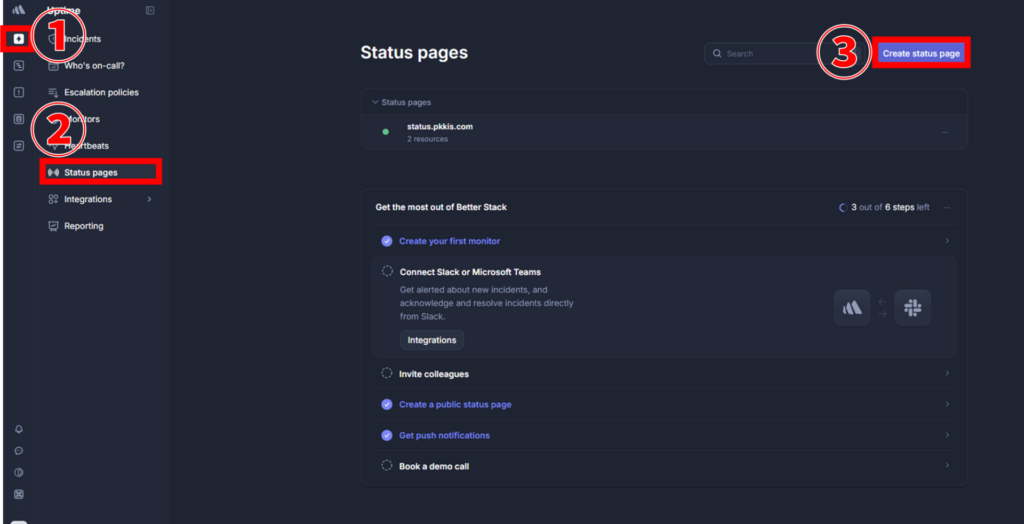
Task: Expand the Create your first monitor row chevron
Action: pyautogui.click(x=946, y=241)
